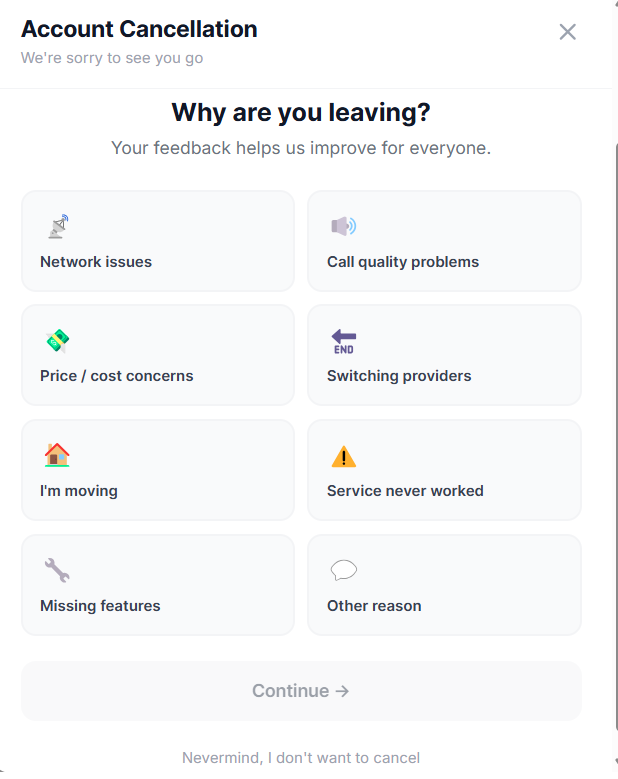Select the Service never worked text
Screen dimensions: 618x779
(x=405, y=491)
